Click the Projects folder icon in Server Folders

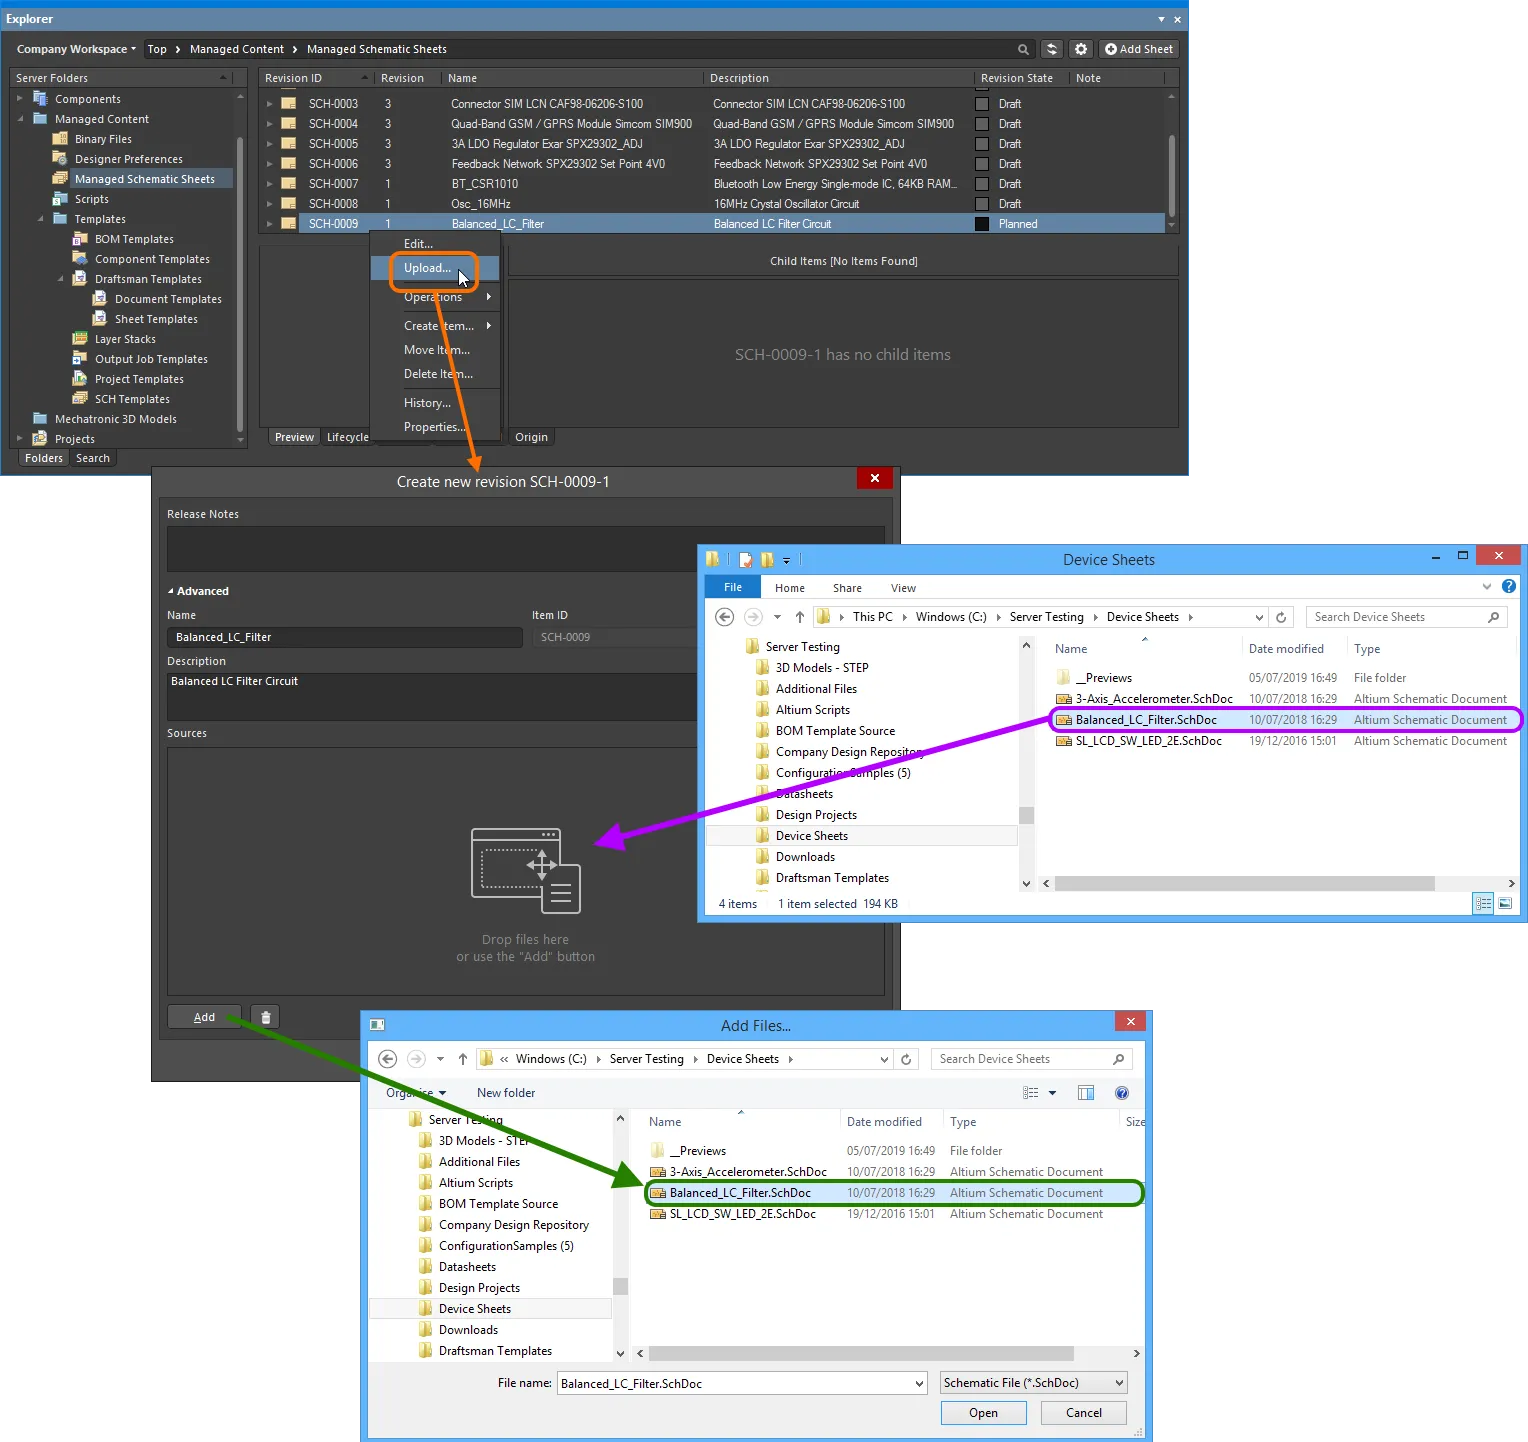coord(40,439)
